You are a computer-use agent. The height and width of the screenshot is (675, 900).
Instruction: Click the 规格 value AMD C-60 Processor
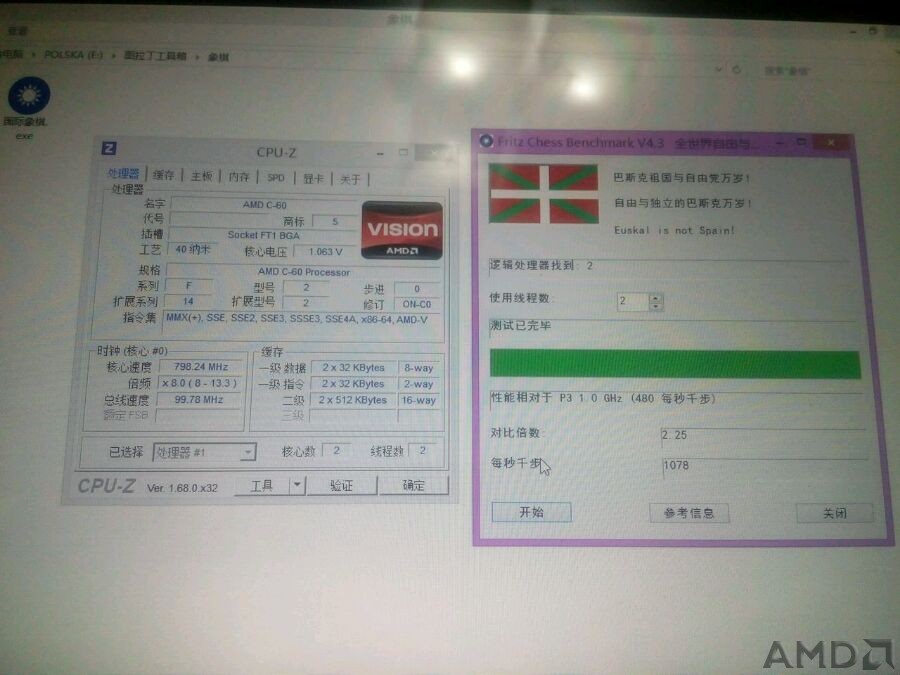[x=304, y=272]
